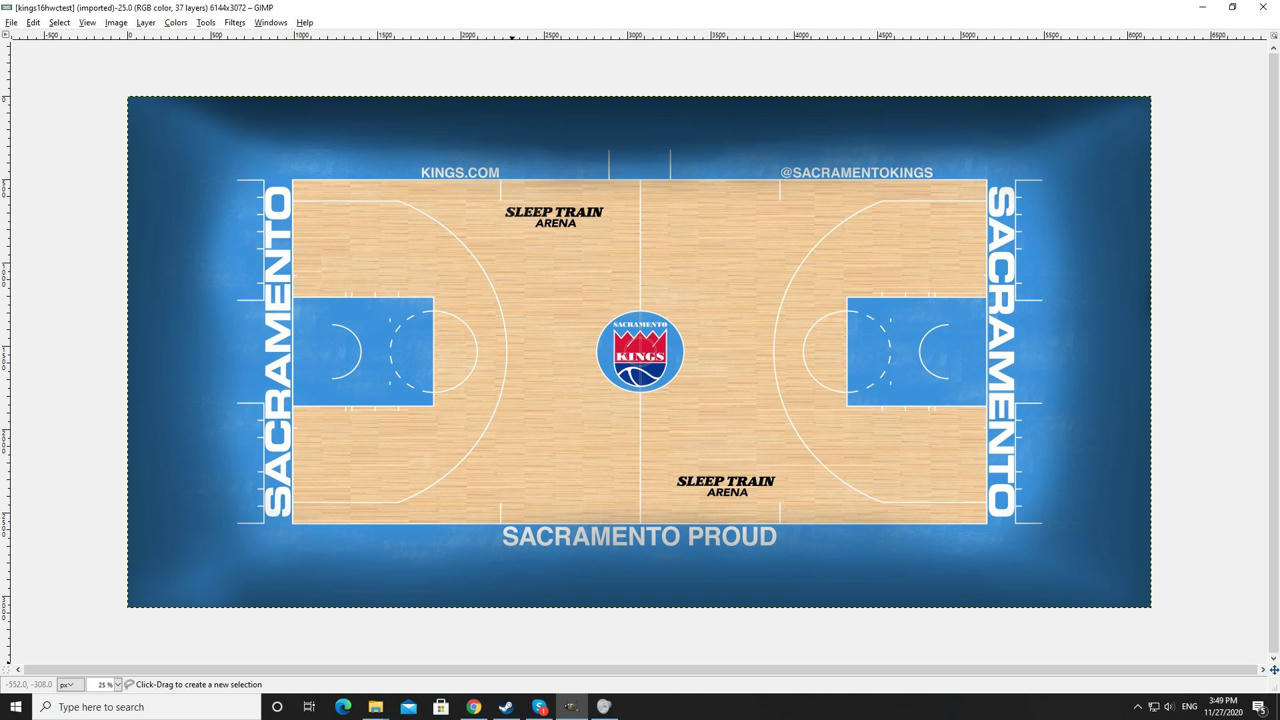Open Microsoft Store from the taskbar
The height and width of the screenshot is (720, 1280).
pos(441,707)
